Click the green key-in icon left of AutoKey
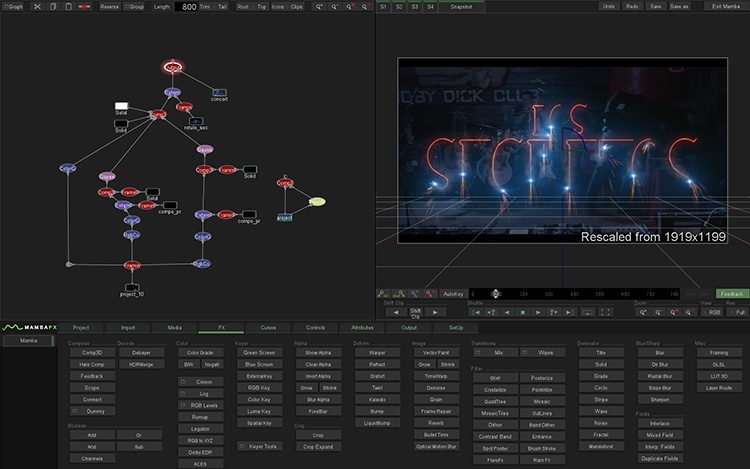The width and height of the screenshot is (750, 469). click(383, 294)
